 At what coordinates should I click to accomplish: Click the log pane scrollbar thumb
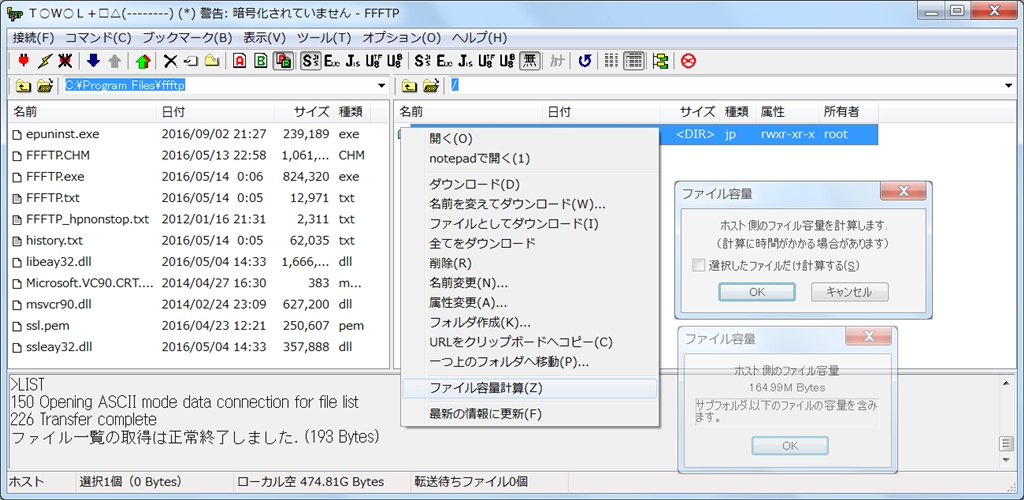coord(1006,445)
